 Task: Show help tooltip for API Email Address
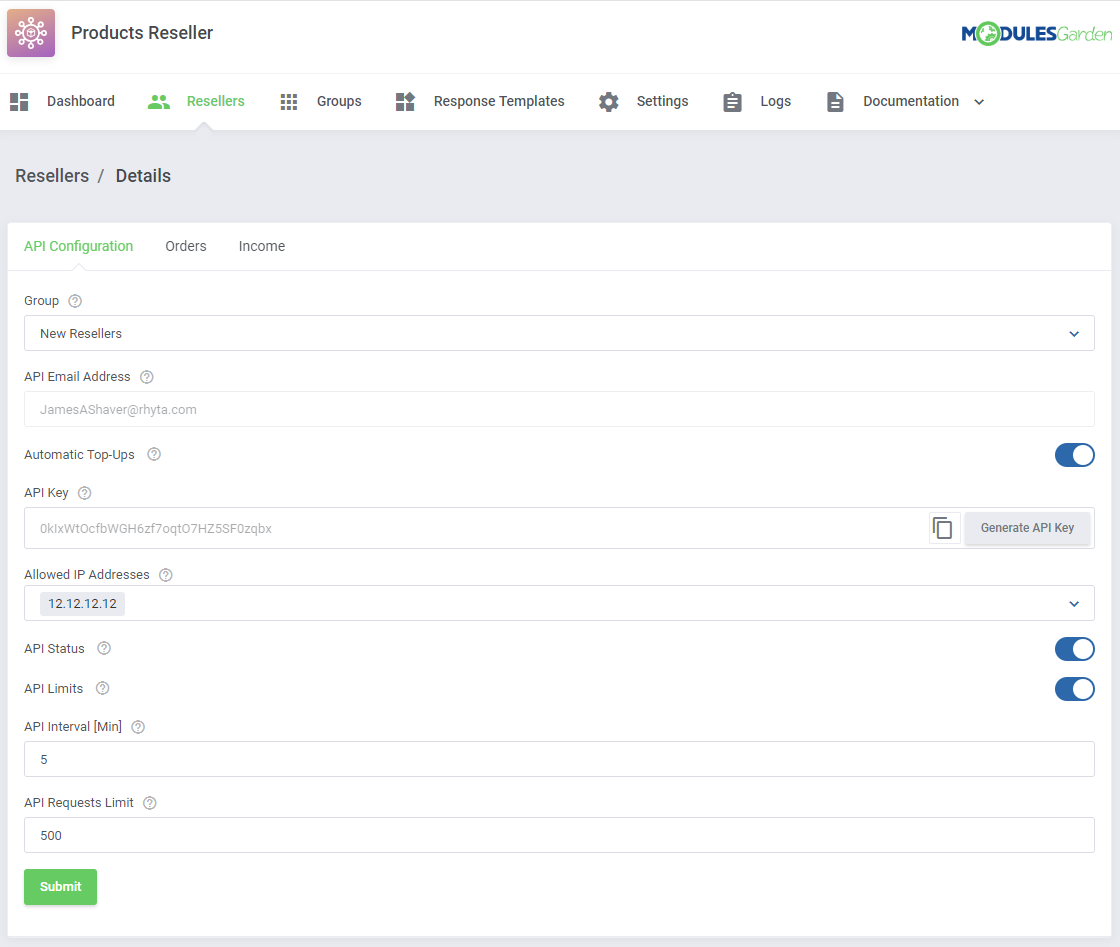click(146, 377)
